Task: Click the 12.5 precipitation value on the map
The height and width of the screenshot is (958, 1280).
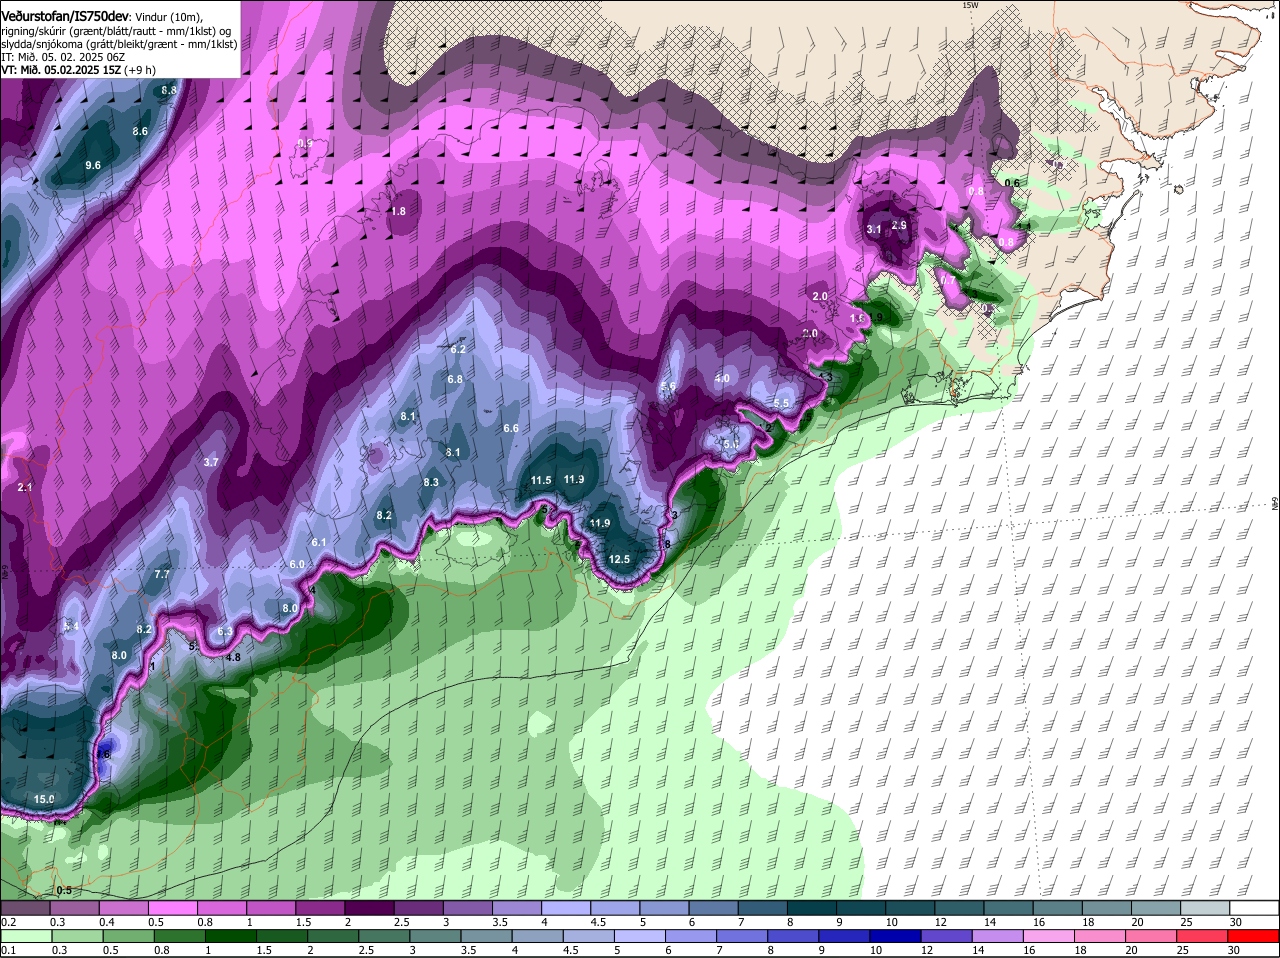Action: (620, 559)
